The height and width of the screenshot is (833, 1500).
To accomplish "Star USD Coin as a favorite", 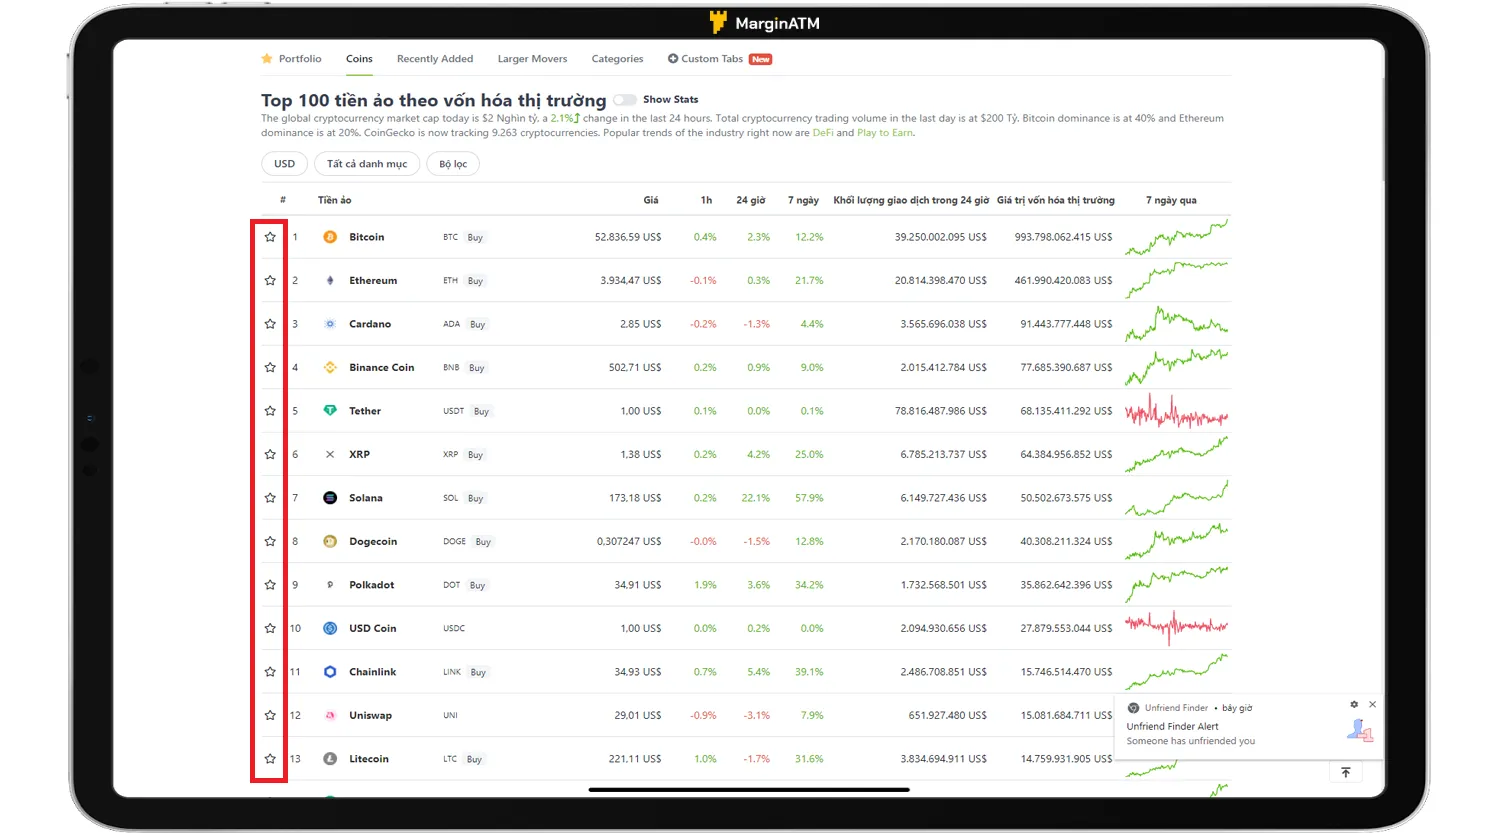I will (x=270, y=629).
